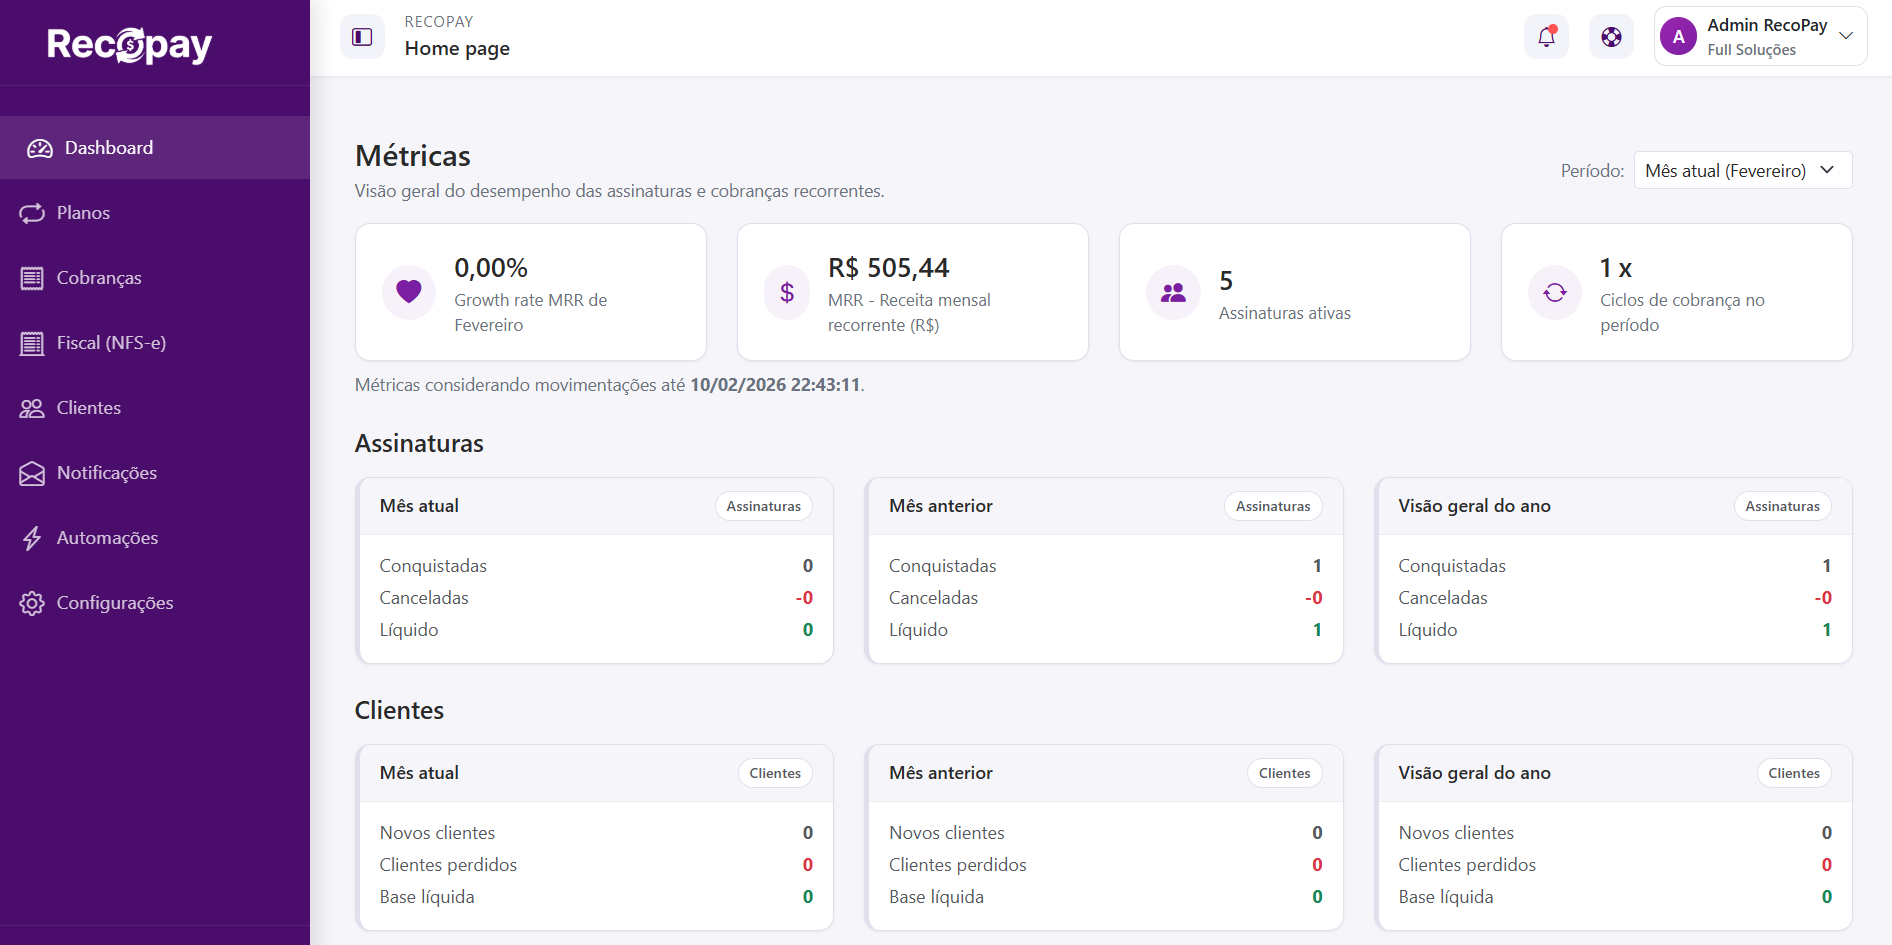Navigate to Clientes in sidebar
This screenshot has width=1892, height=945.
point(155,408)
